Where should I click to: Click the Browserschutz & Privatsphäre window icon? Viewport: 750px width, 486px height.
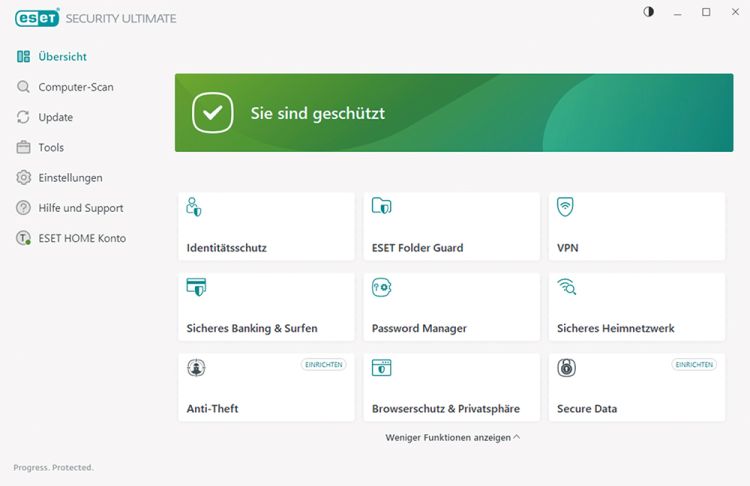pyautogui.click(x=381, y=367)
